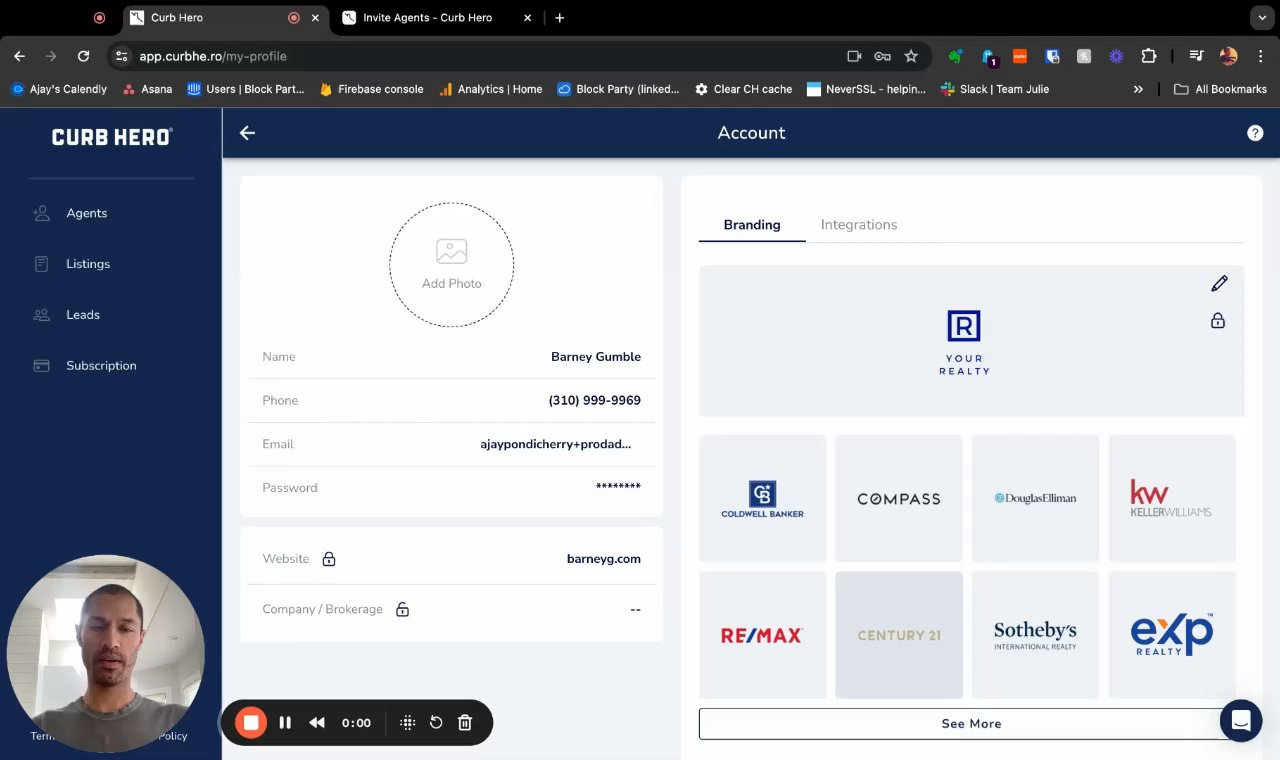
Task: Open the chat support bubble
Action: click(x=1241, y=720)
